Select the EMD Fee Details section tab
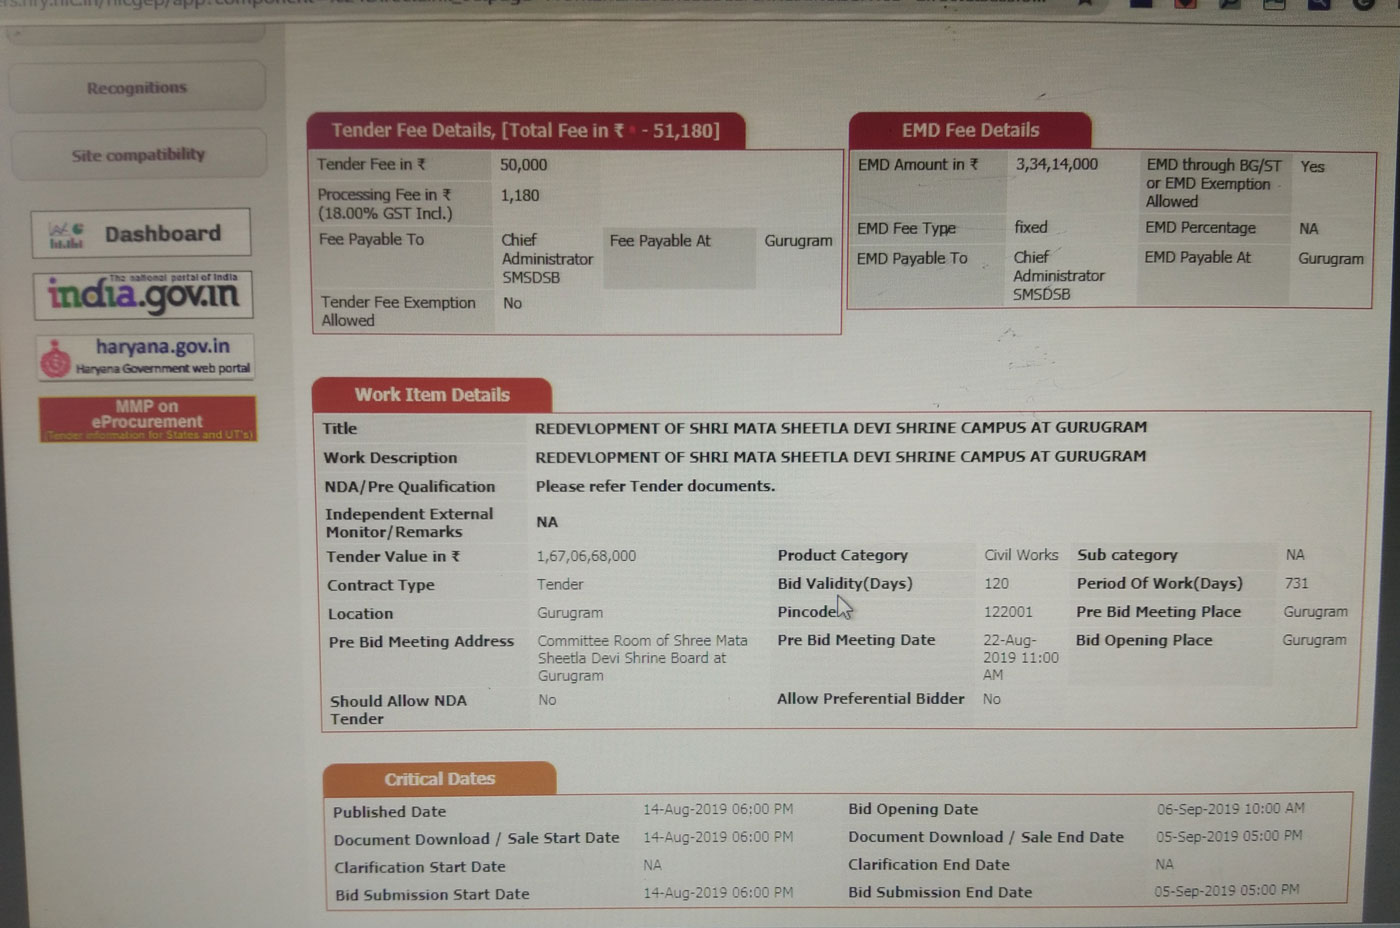 (x=970, y=131)
